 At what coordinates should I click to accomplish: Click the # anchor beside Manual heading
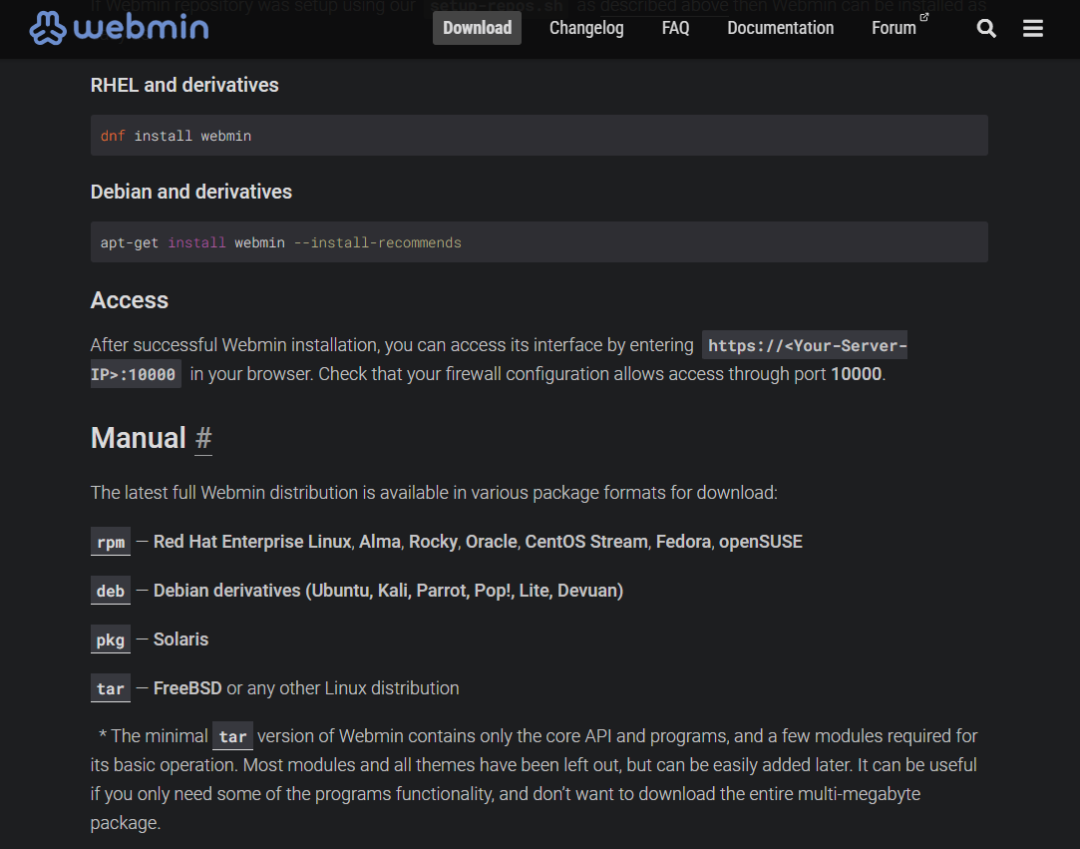(203, 439)
